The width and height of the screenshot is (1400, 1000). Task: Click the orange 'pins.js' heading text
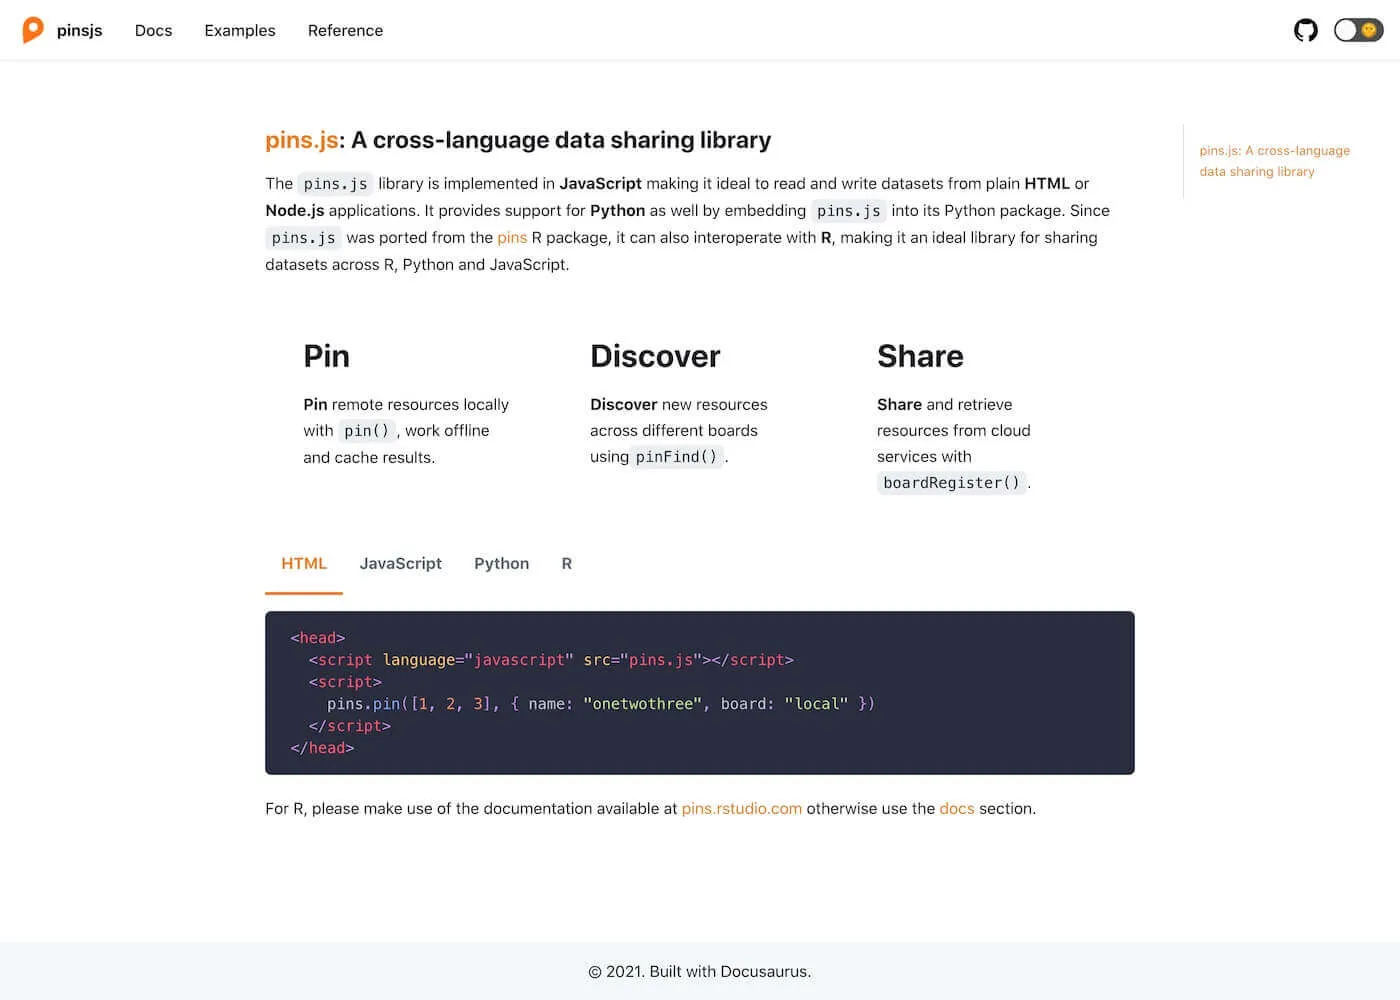click(x=301, y=140)
